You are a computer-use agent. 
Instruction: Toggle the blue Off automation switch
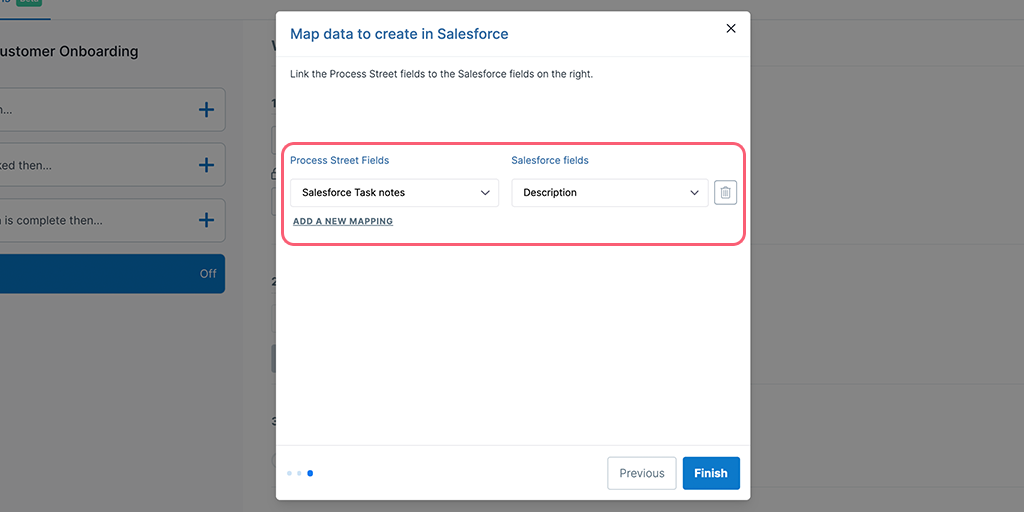[111, 274]
